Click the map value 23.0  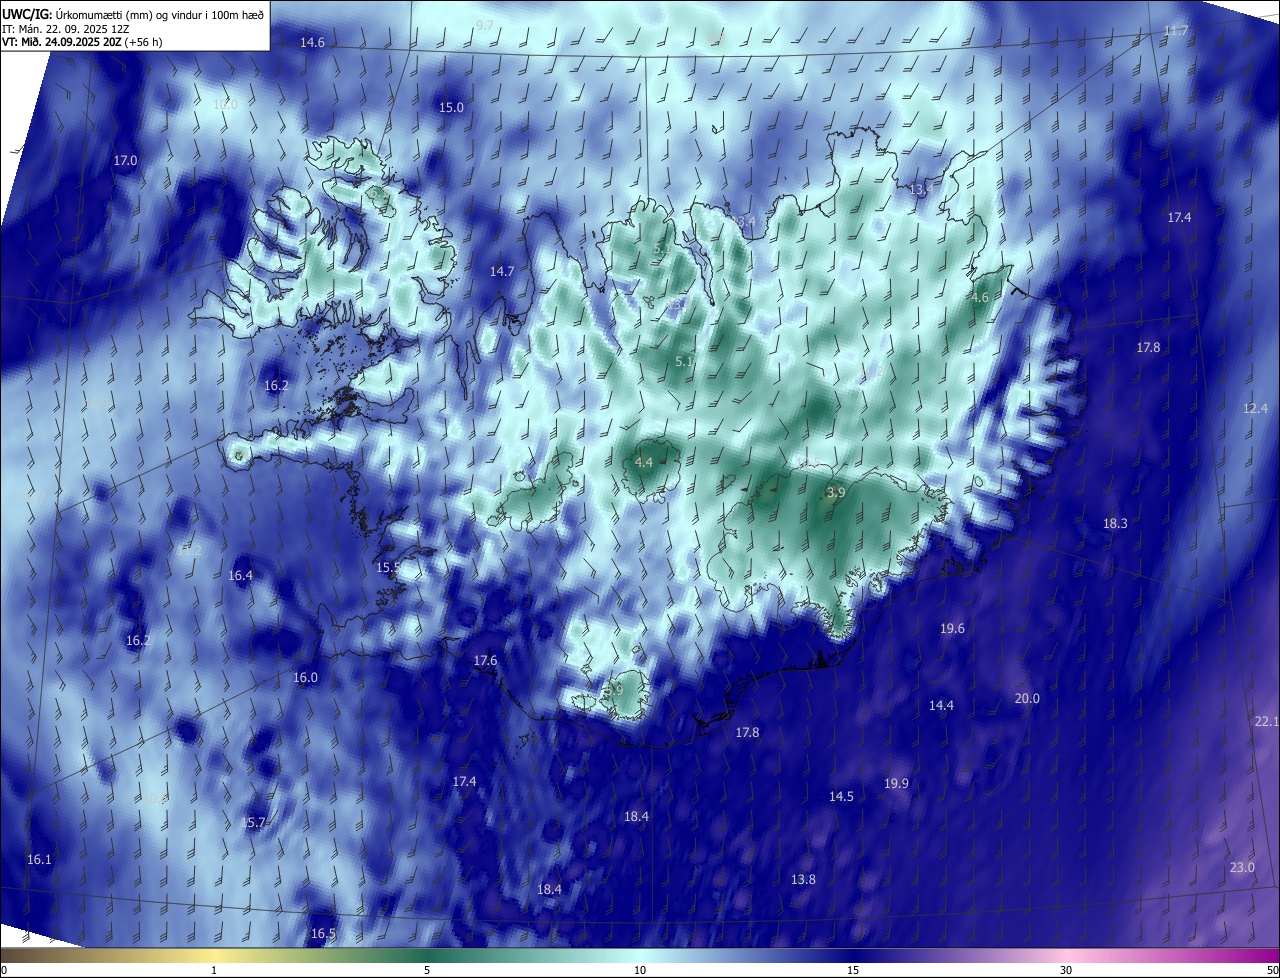pos(1242,868)
